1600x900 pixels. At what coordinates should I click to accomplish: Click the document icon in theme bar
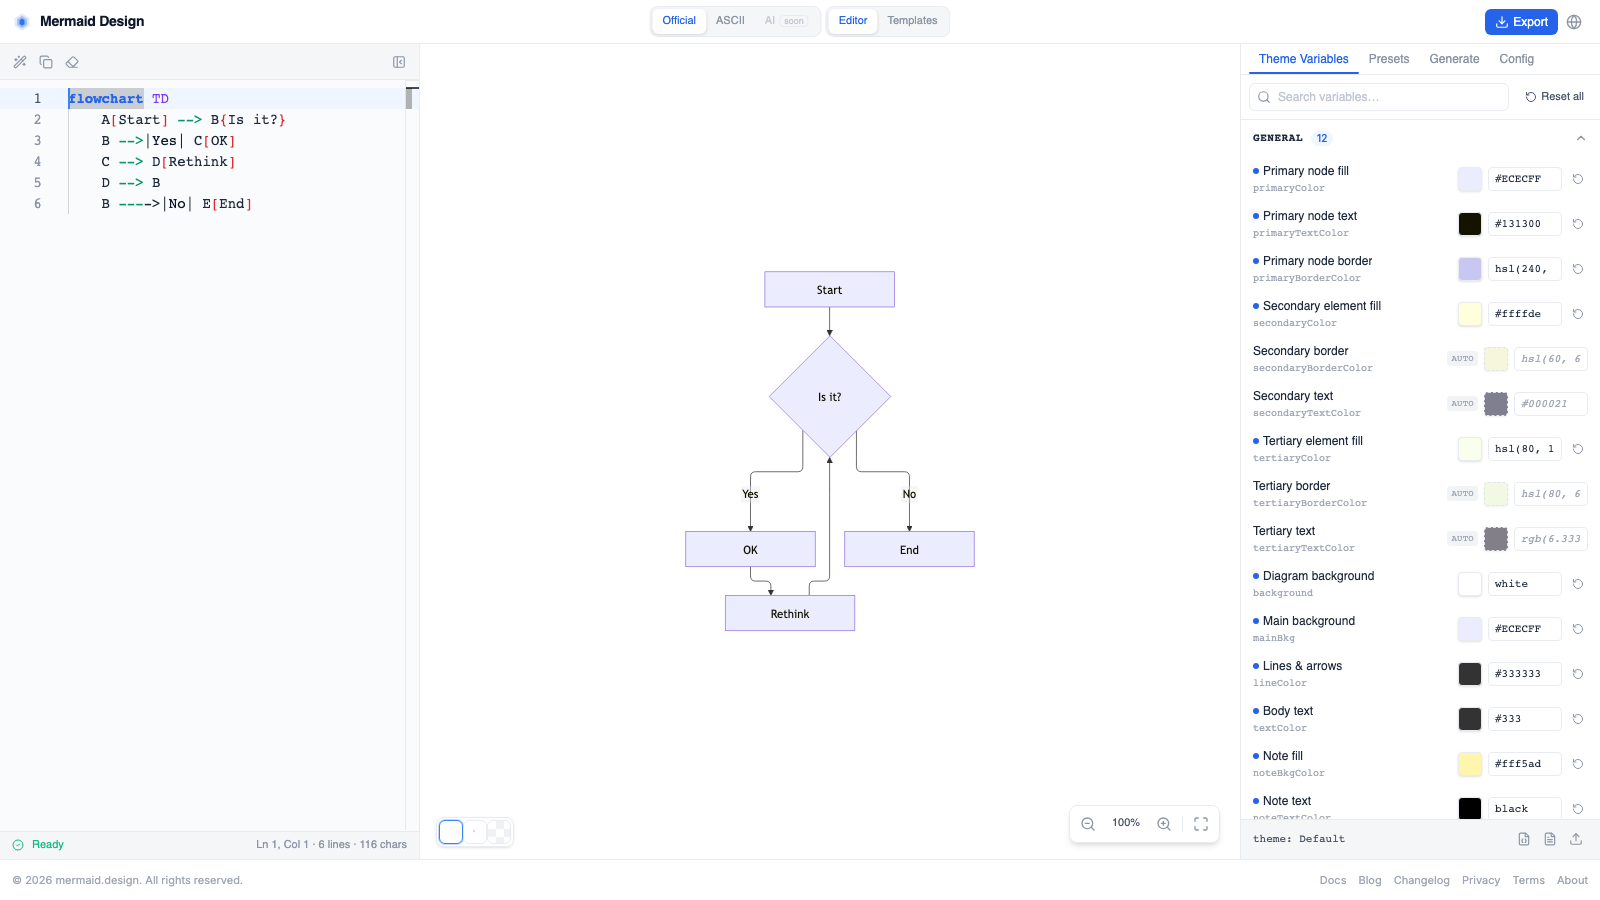tap(1550, 839)
